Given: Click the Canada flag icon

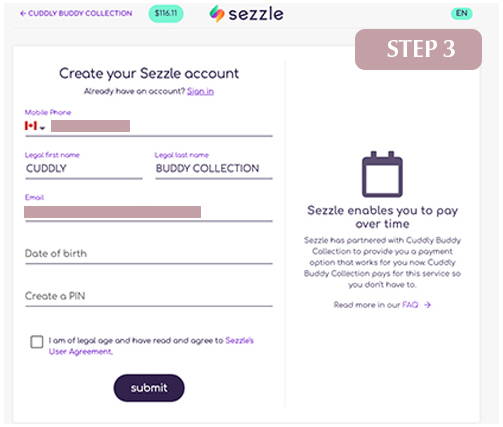Looking at the screenshot, I should [x=31, y=126].
